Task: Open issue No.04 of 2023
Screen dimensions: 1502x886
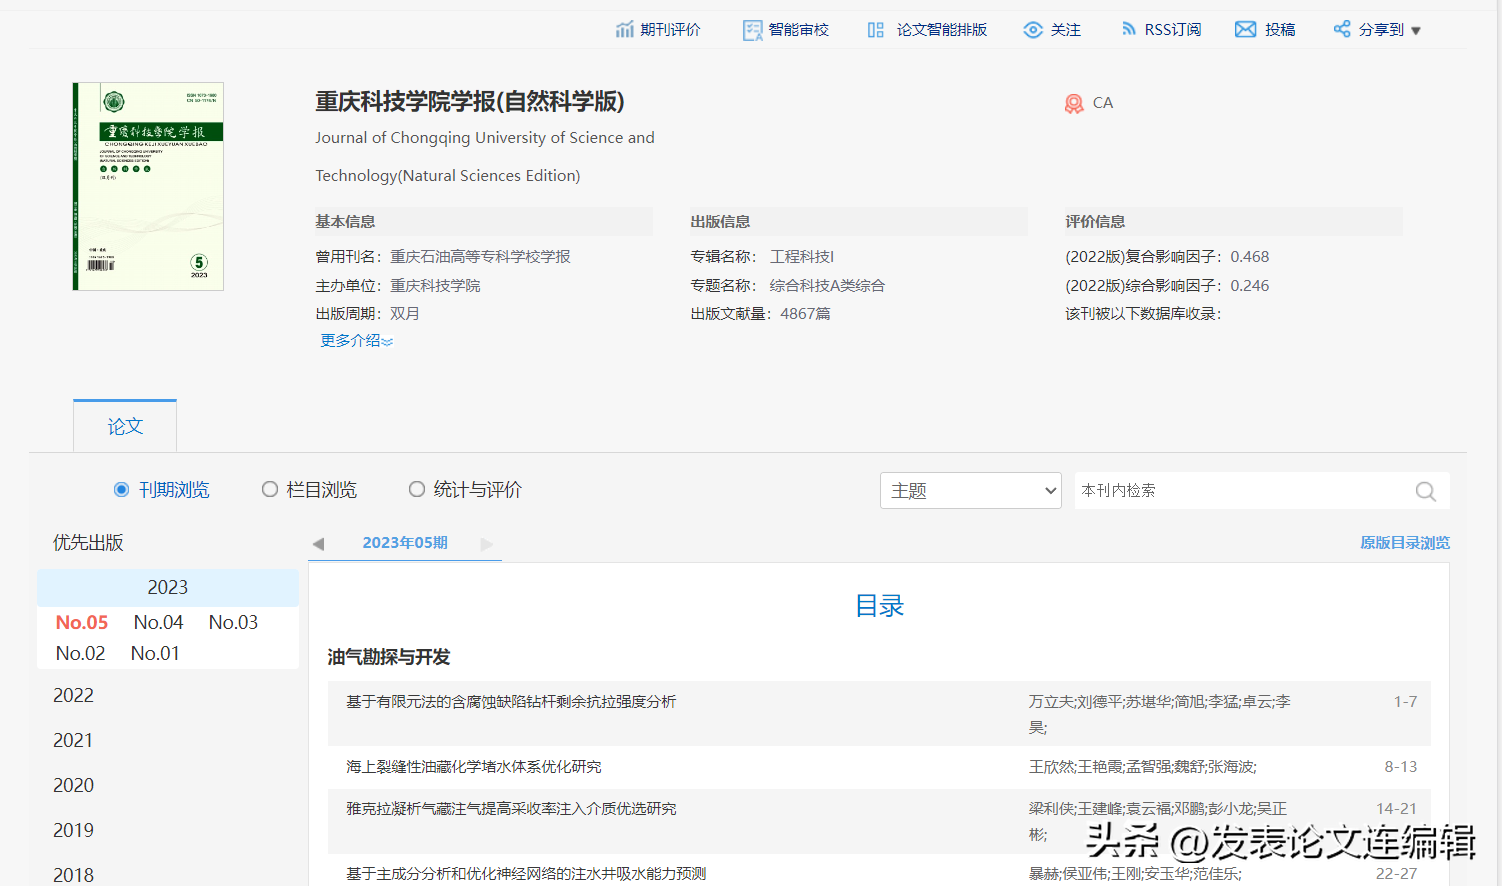Action: 158,623
